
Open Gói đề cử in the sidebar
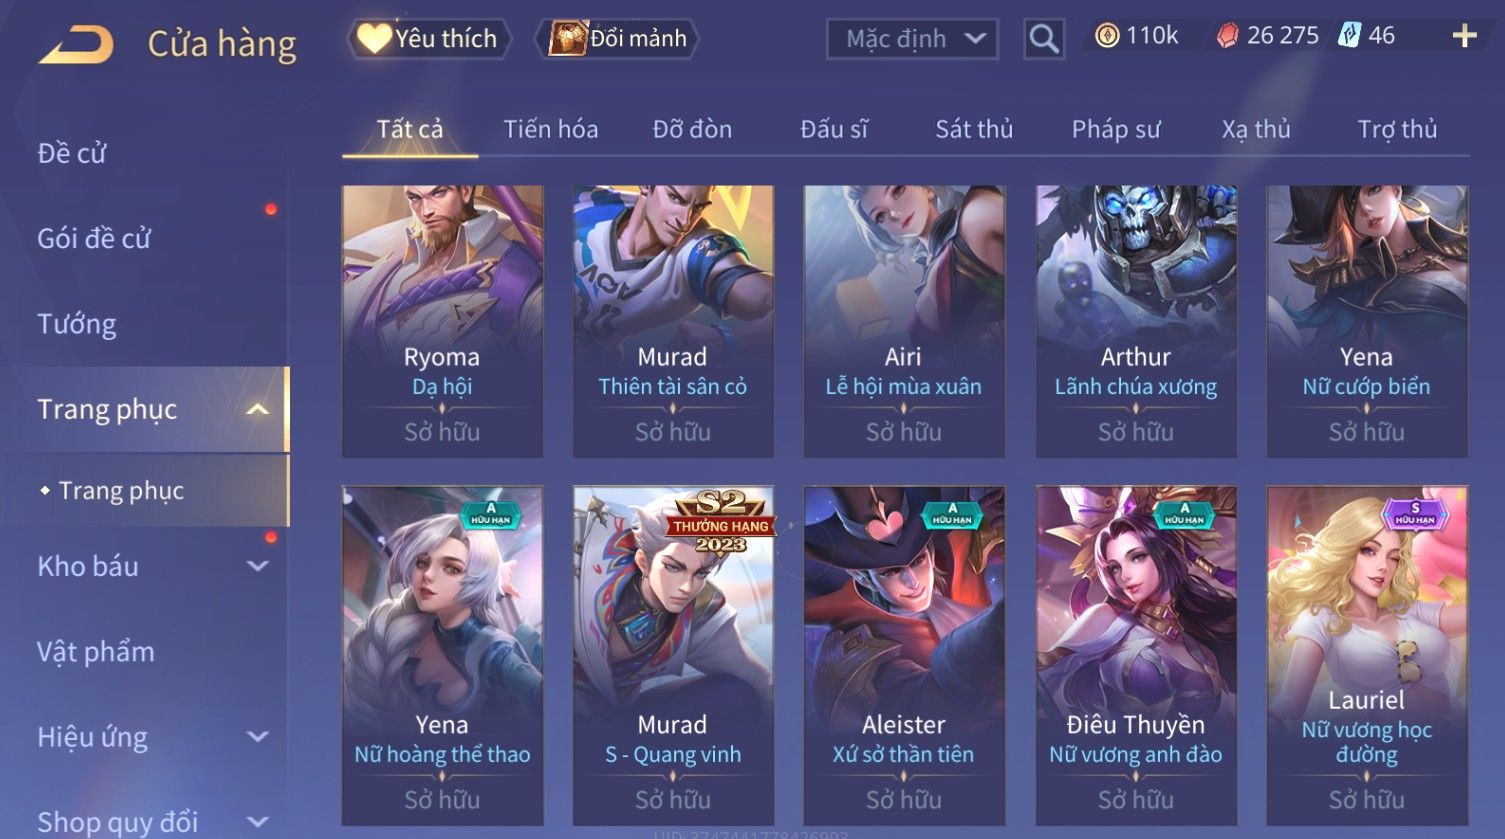click(x=94, y=239)
